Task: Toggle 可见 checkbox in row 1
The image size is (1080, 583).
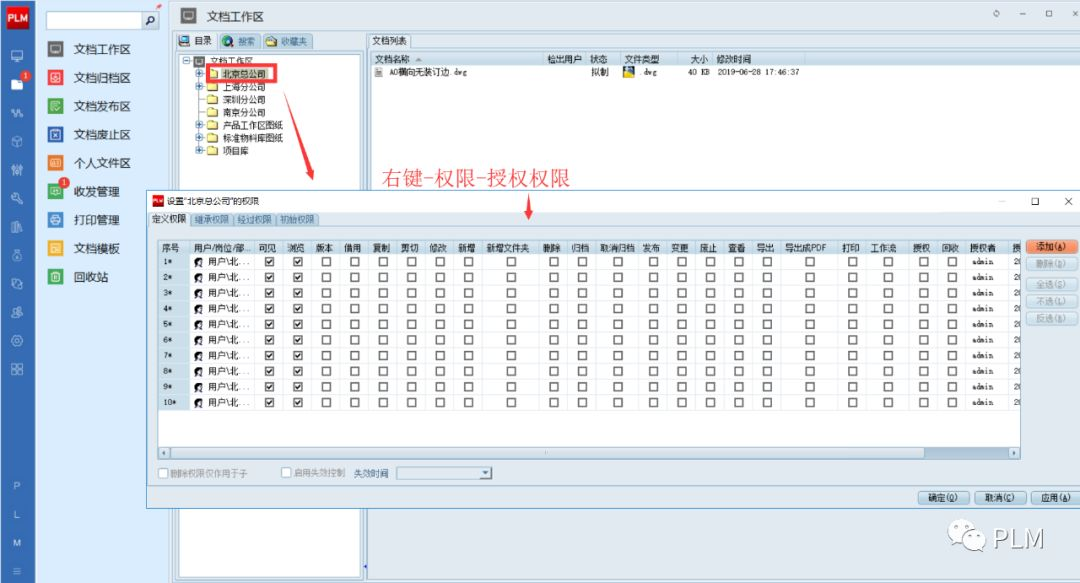Action: click(x=269, y=262)
